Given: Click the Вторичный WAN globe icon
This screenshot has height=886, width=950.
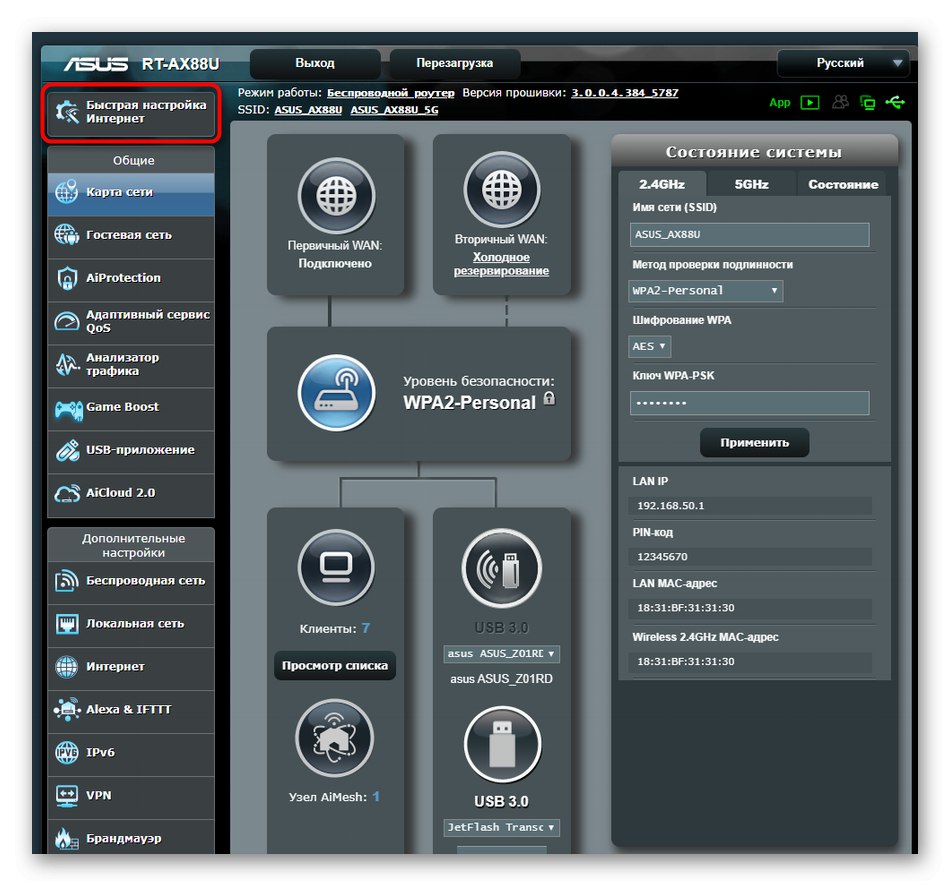Looking at the screenshot, I should pos(502,190).
